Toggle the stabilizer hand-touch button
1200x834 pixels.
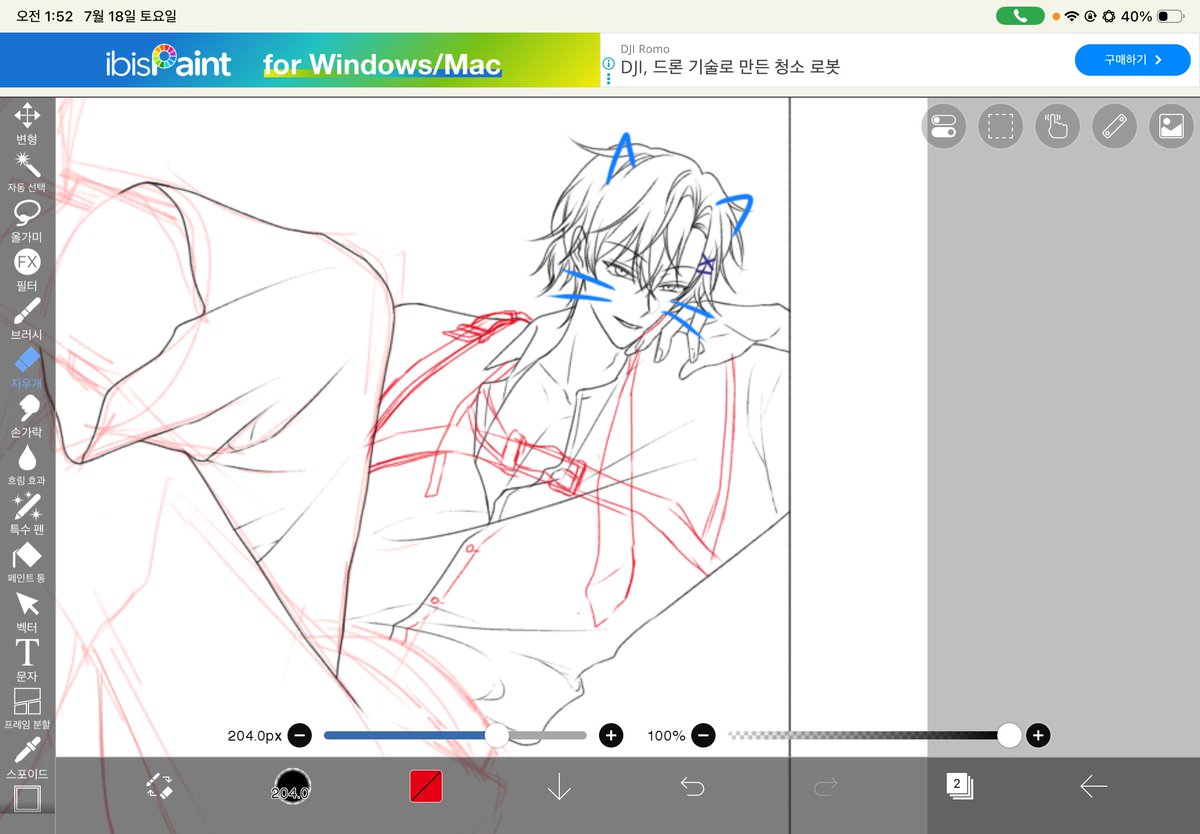tap(1058, 126)
